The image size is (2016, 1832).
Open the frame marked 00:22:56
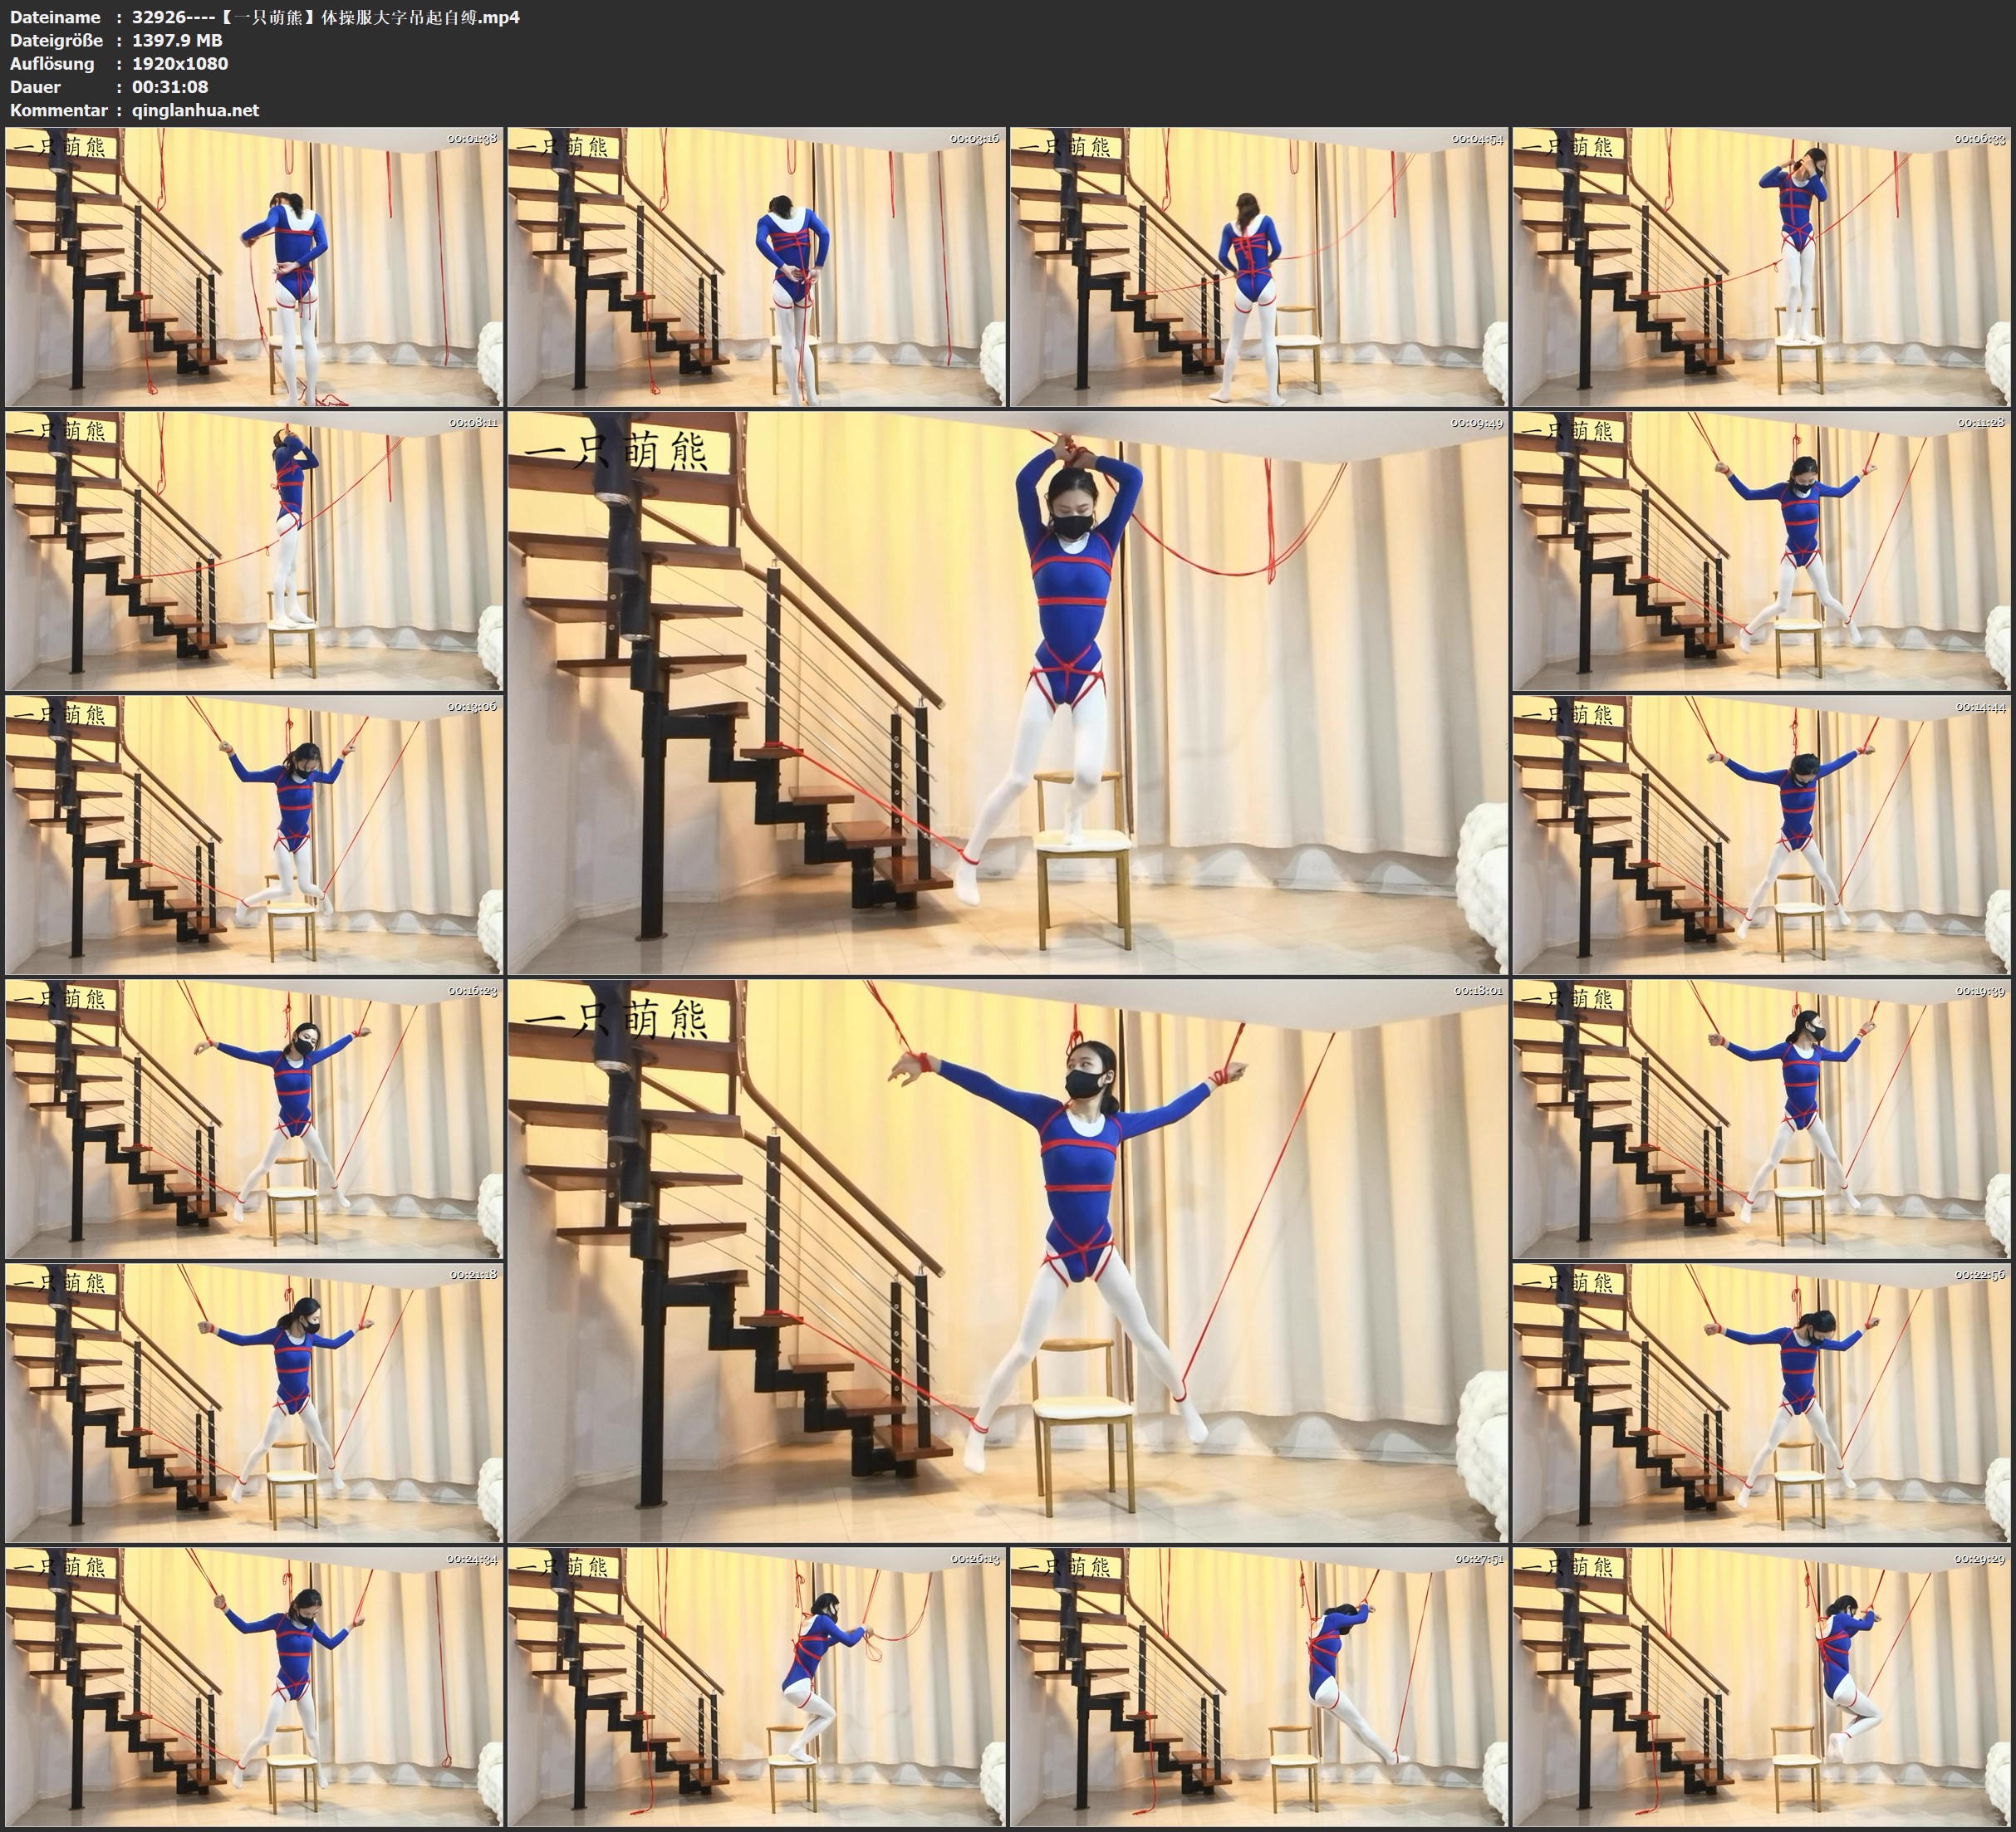click(x=1761, y=1403)
